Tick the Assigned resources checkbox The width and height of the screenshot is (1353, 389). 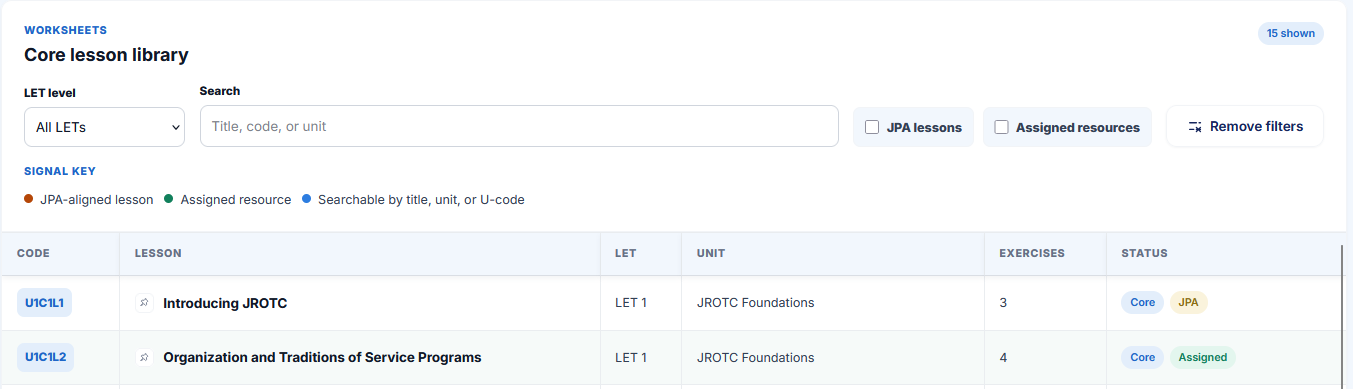[x=1001, y=127]
